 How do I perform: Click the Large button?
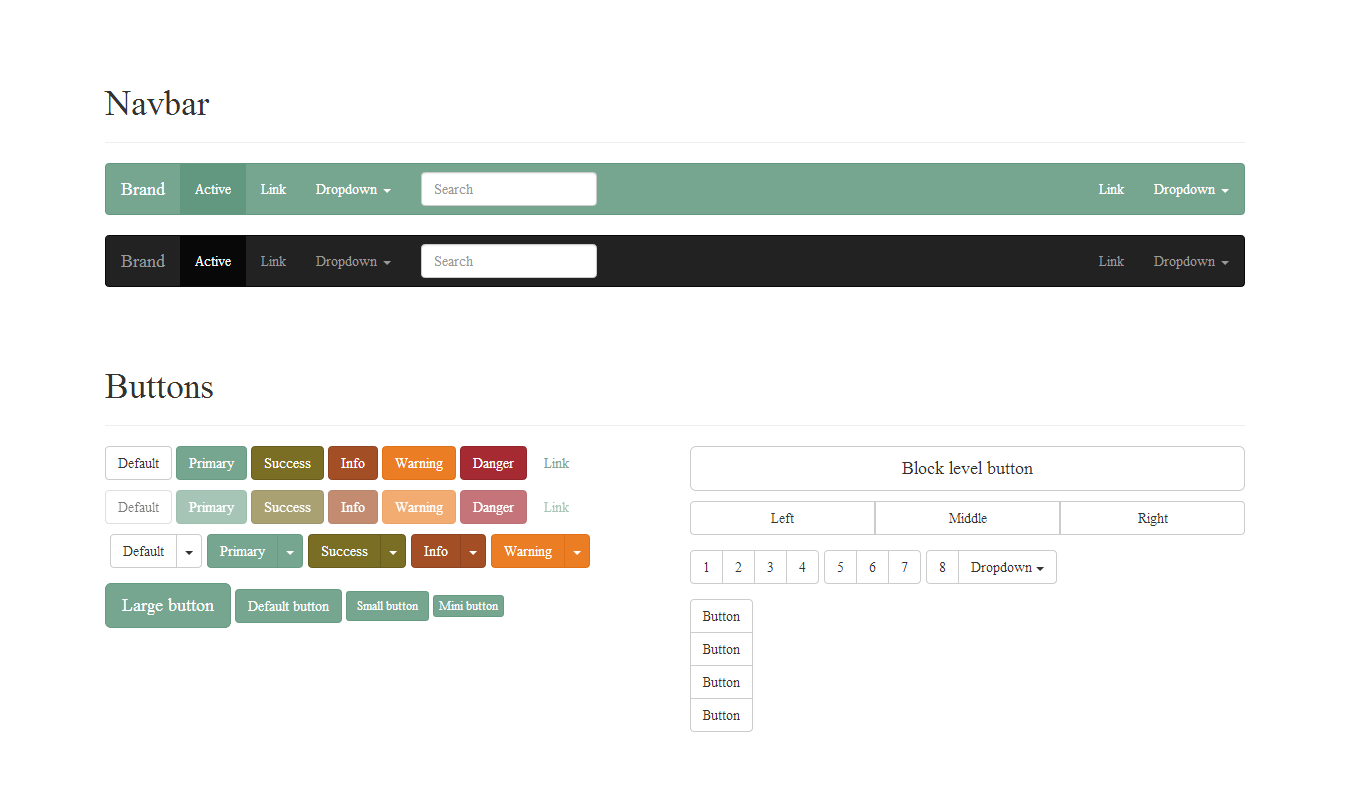coord(168,605)
